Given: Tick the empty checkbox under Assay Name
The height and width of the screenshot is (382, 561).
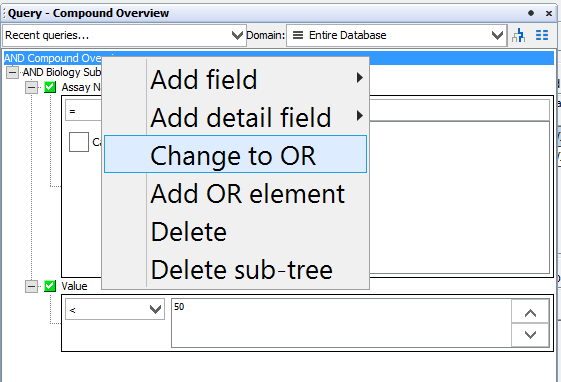Looking at the screenshot, I should 79,142.
